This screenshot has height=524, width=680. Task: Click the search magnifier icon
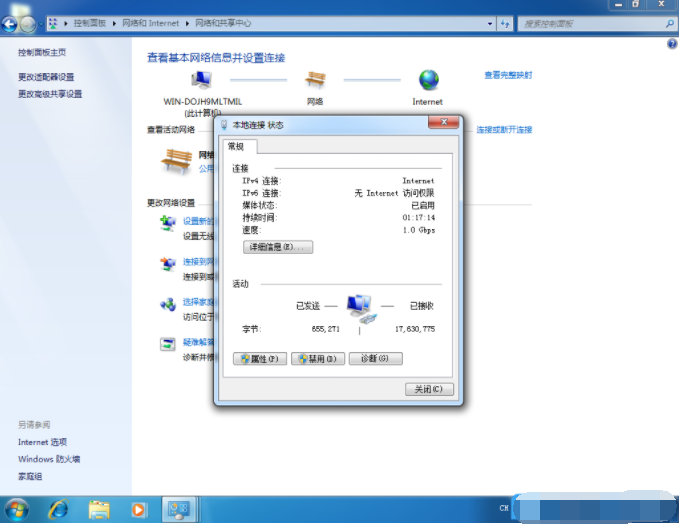pos(670,24)
